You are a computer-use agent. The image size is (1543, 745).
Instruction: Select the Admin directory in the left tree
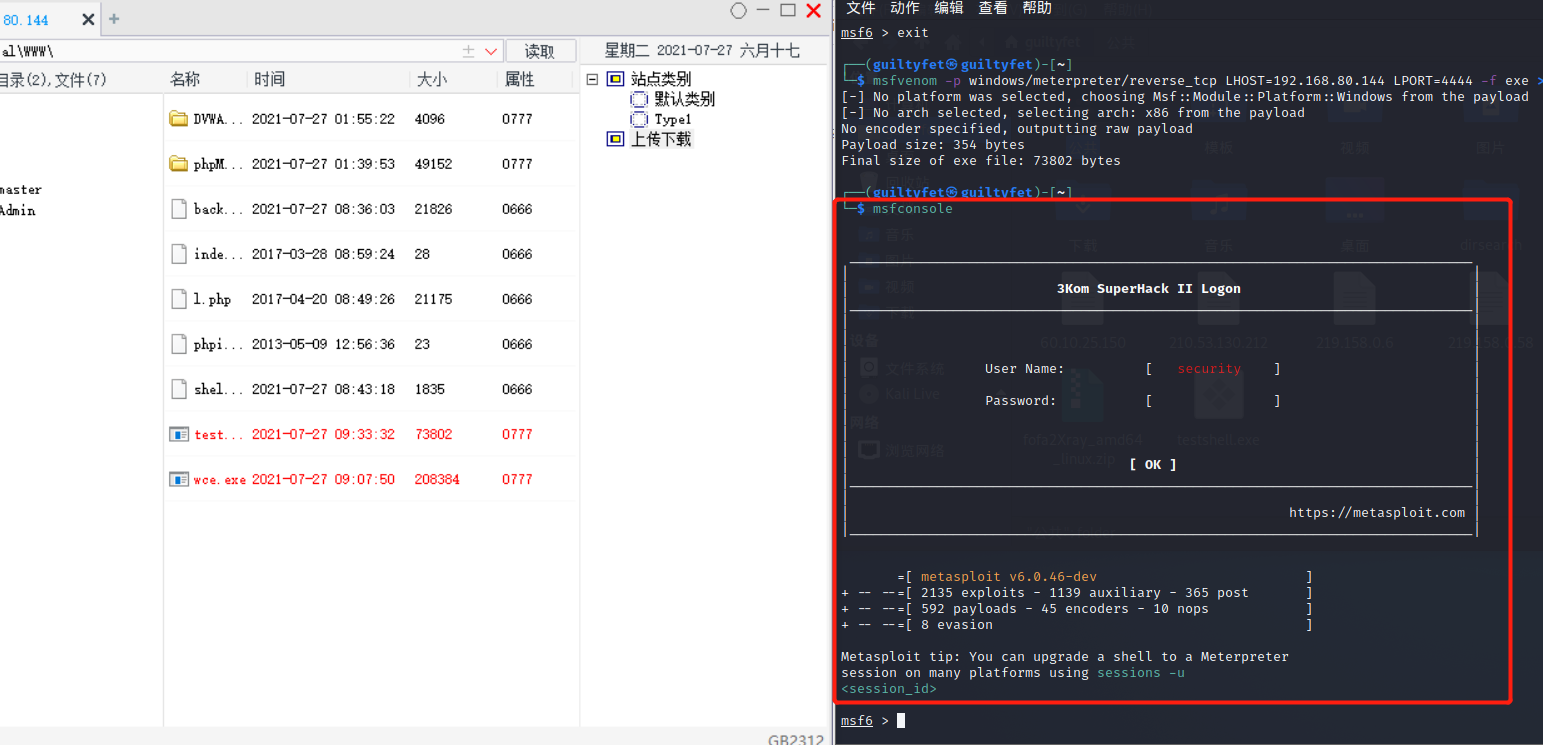[x=18, y=211]
